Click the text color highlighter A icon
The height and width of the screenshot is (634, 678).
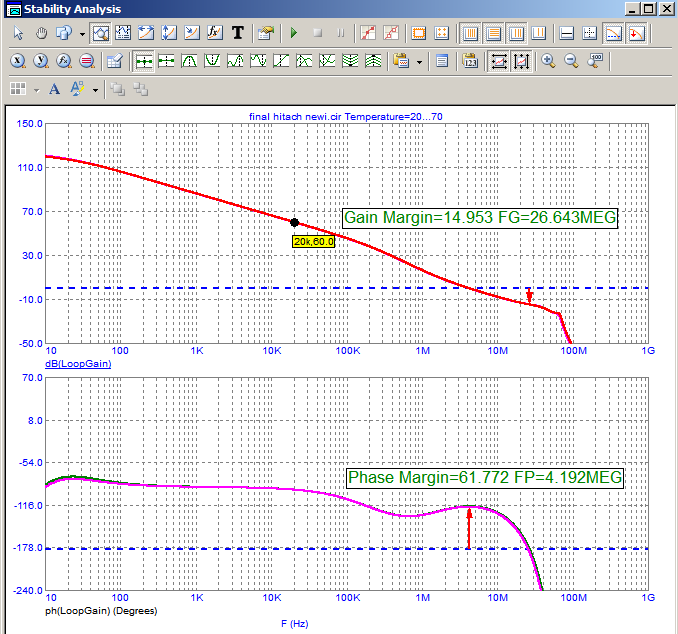77,89
